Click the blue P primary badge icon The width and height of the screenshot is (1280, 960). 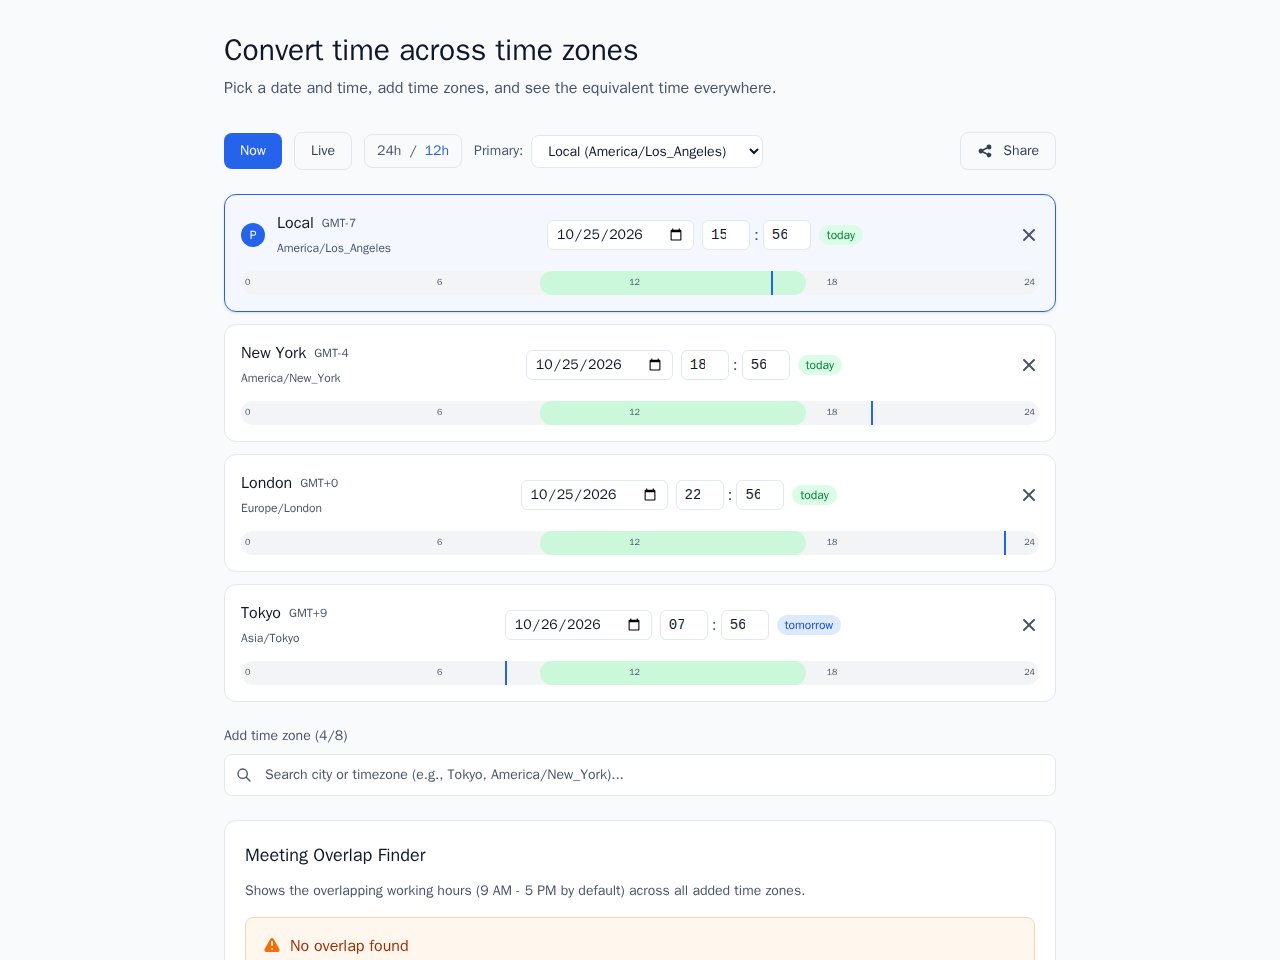pos(253,235)
